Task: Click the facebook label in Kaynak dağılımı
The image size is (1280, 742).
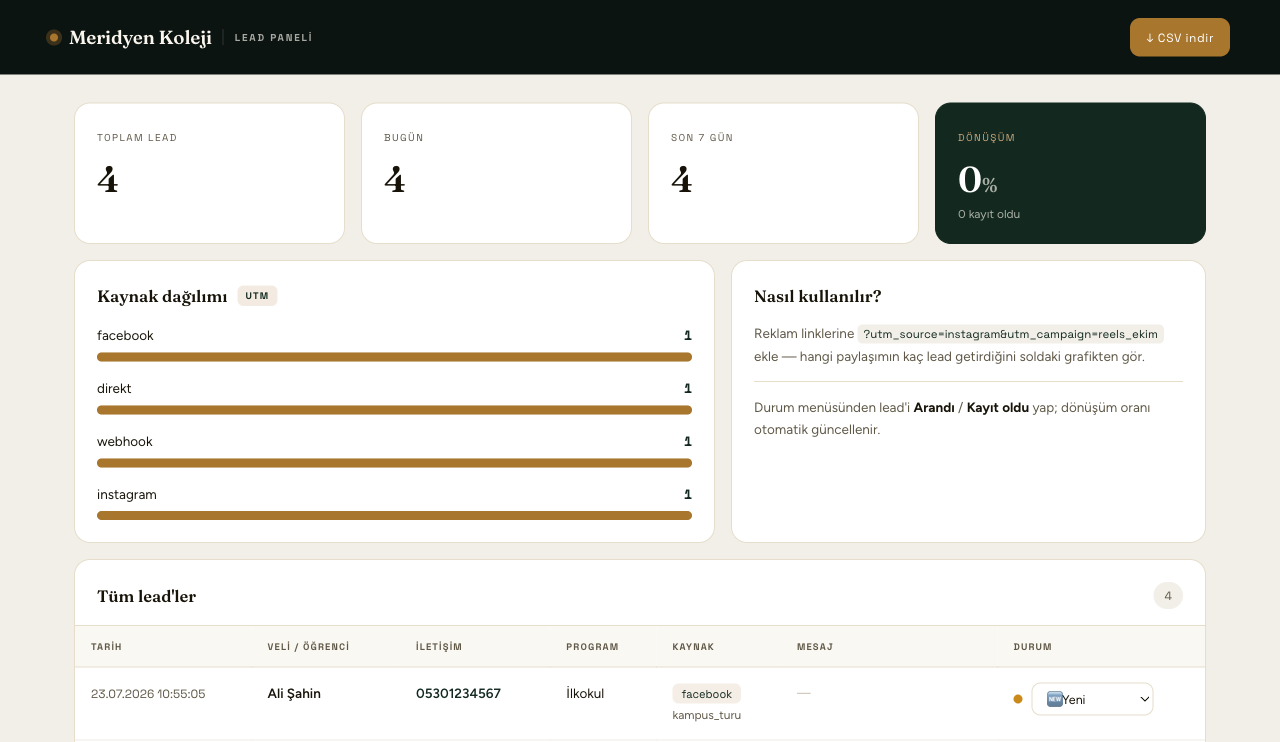Action: pos(125,336)
